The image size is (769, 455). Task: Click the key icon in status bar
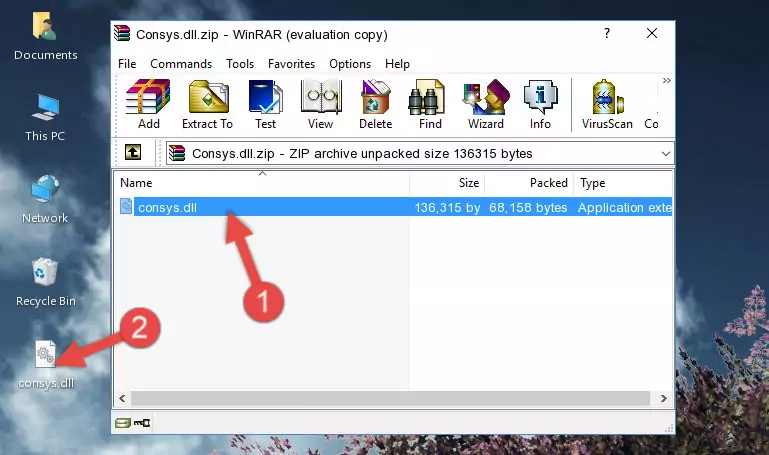click(142, 423)
